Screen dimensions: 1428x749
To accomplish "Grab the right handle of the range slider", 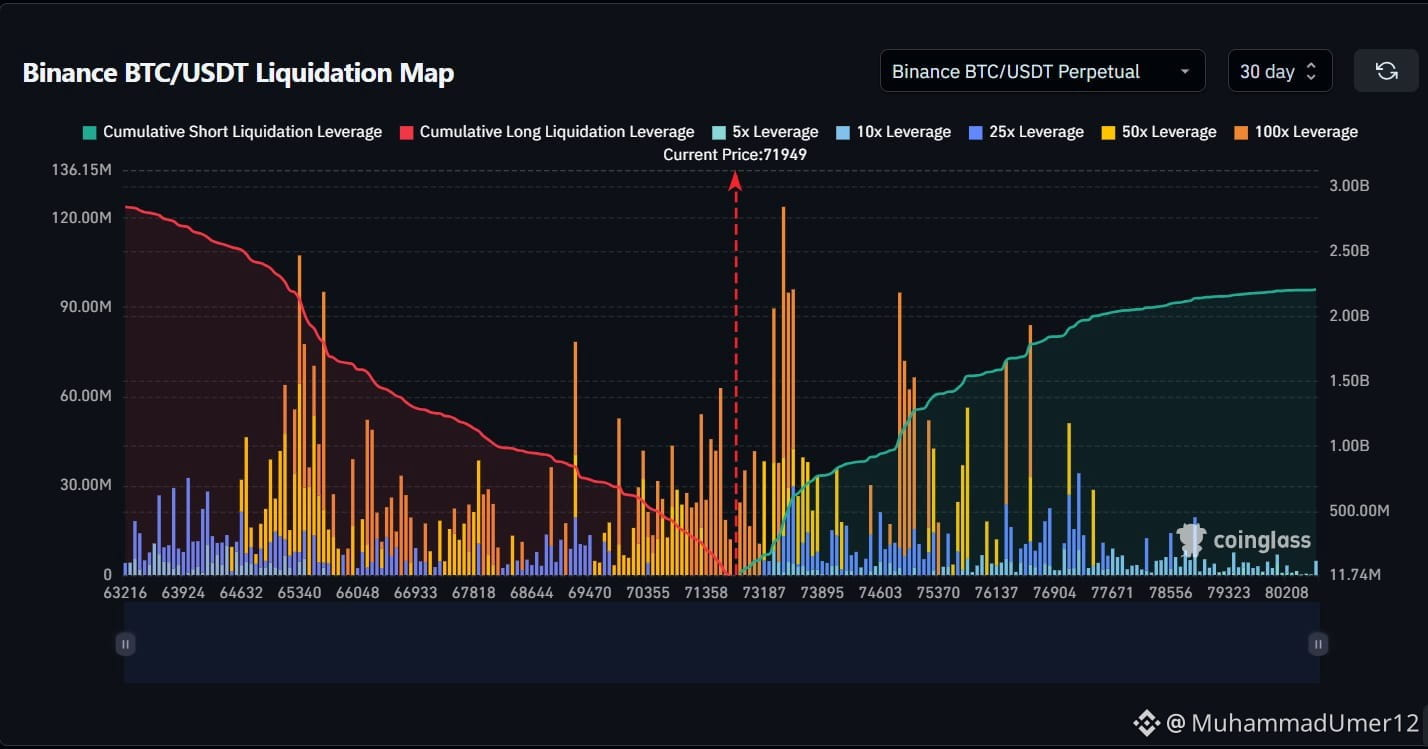I will (x=1319, y=644).
